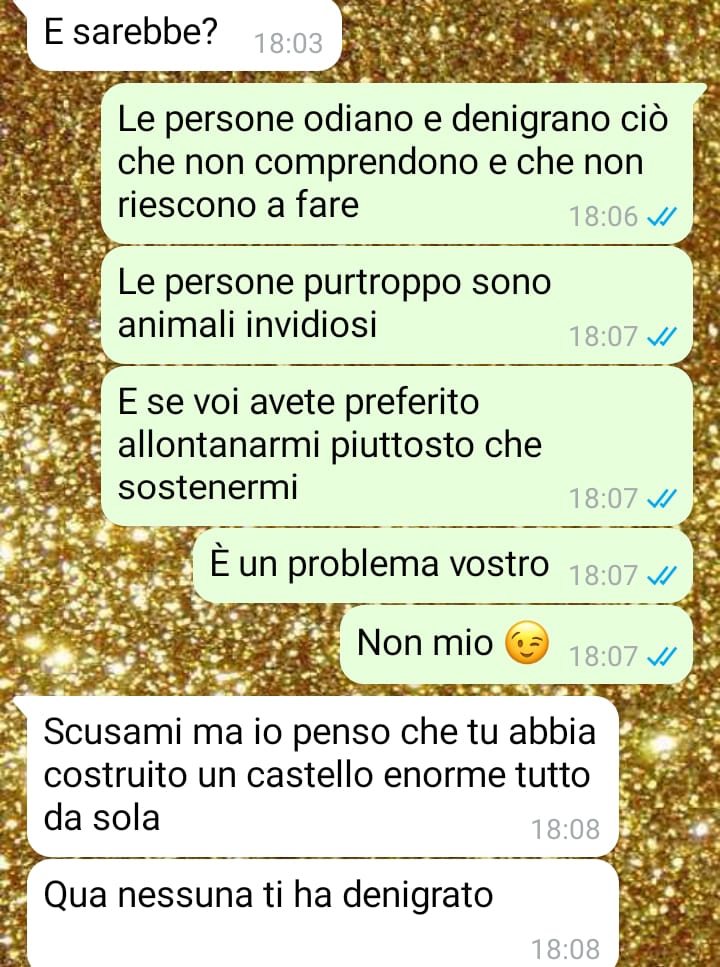Tap read checkmarks on 'sostenermi' message
This screenshot has width=720, height=967.
661,498
